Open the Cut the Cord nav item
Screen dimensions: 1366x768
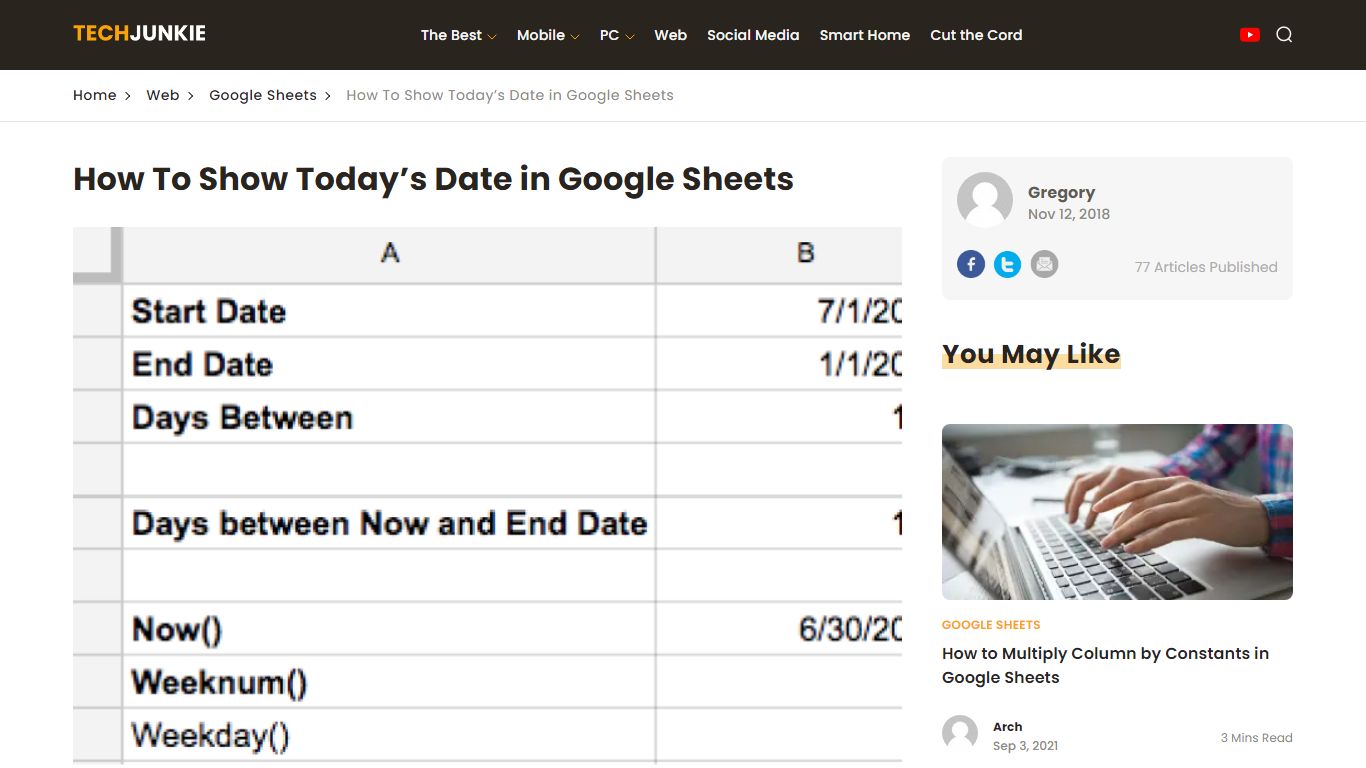coord(976,35)
